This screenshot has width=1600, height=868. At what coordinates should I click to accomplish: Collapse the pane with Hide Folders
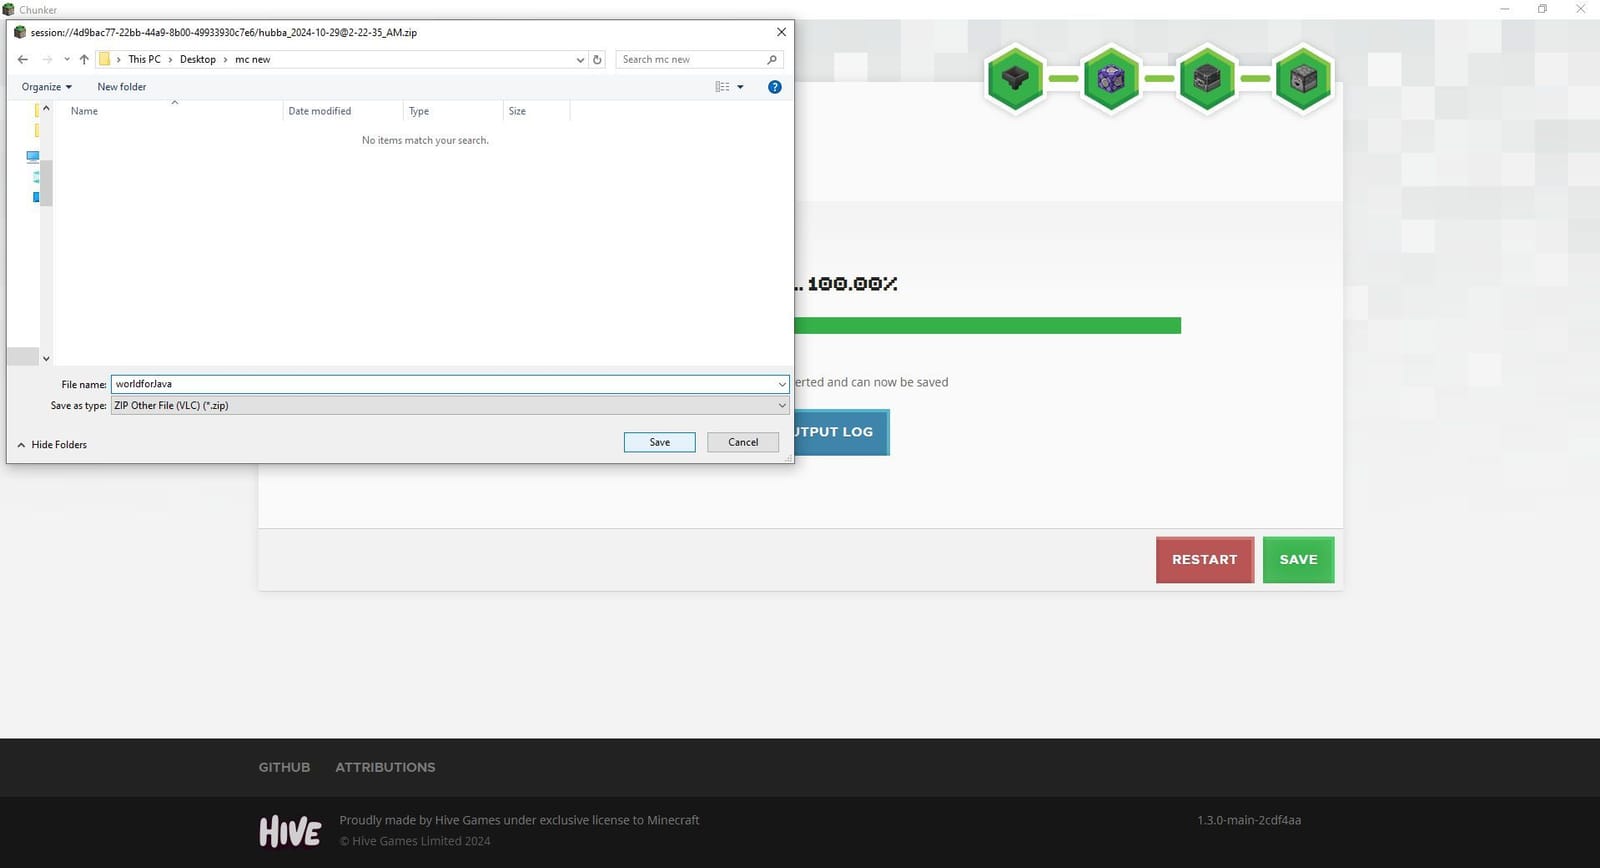click(52, 445)
